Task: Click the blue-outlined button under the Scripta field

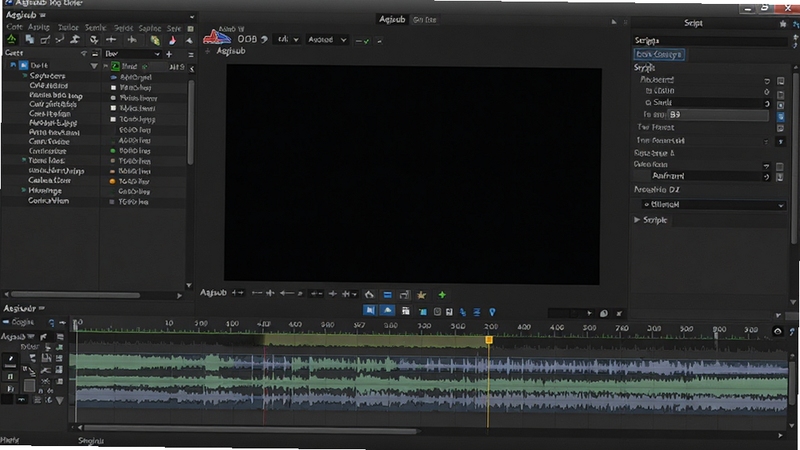Action: pos(659,54)
